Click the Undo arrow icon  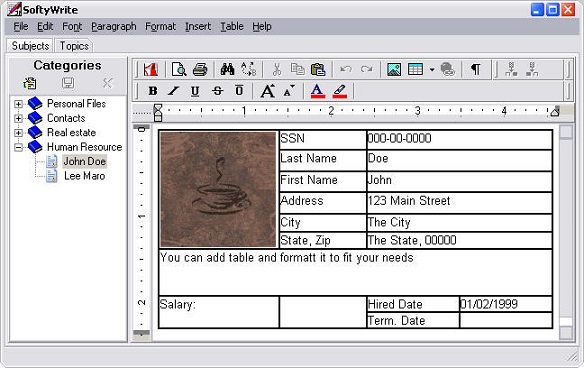(346, 69)
